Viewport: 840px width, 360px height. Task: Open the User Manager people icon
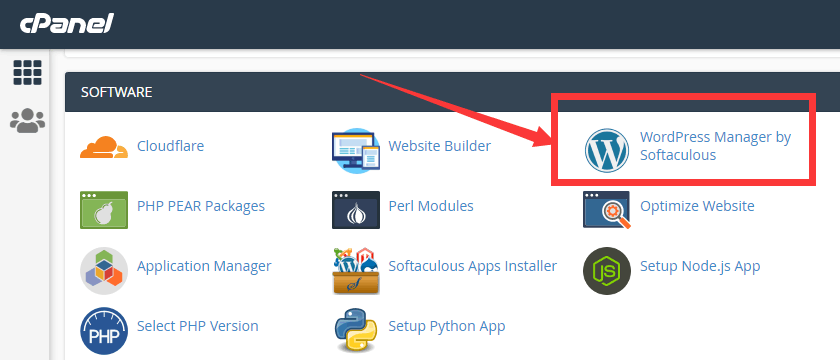(27, 121)
